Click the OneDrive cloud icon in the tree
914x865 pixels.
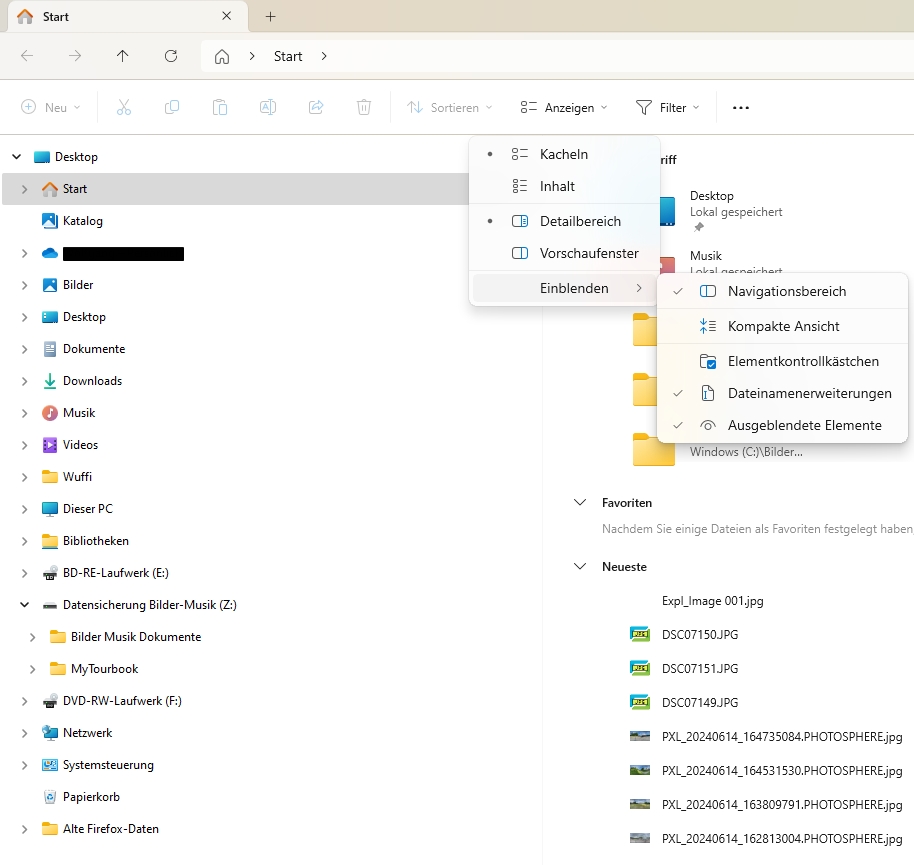(50, 253)
